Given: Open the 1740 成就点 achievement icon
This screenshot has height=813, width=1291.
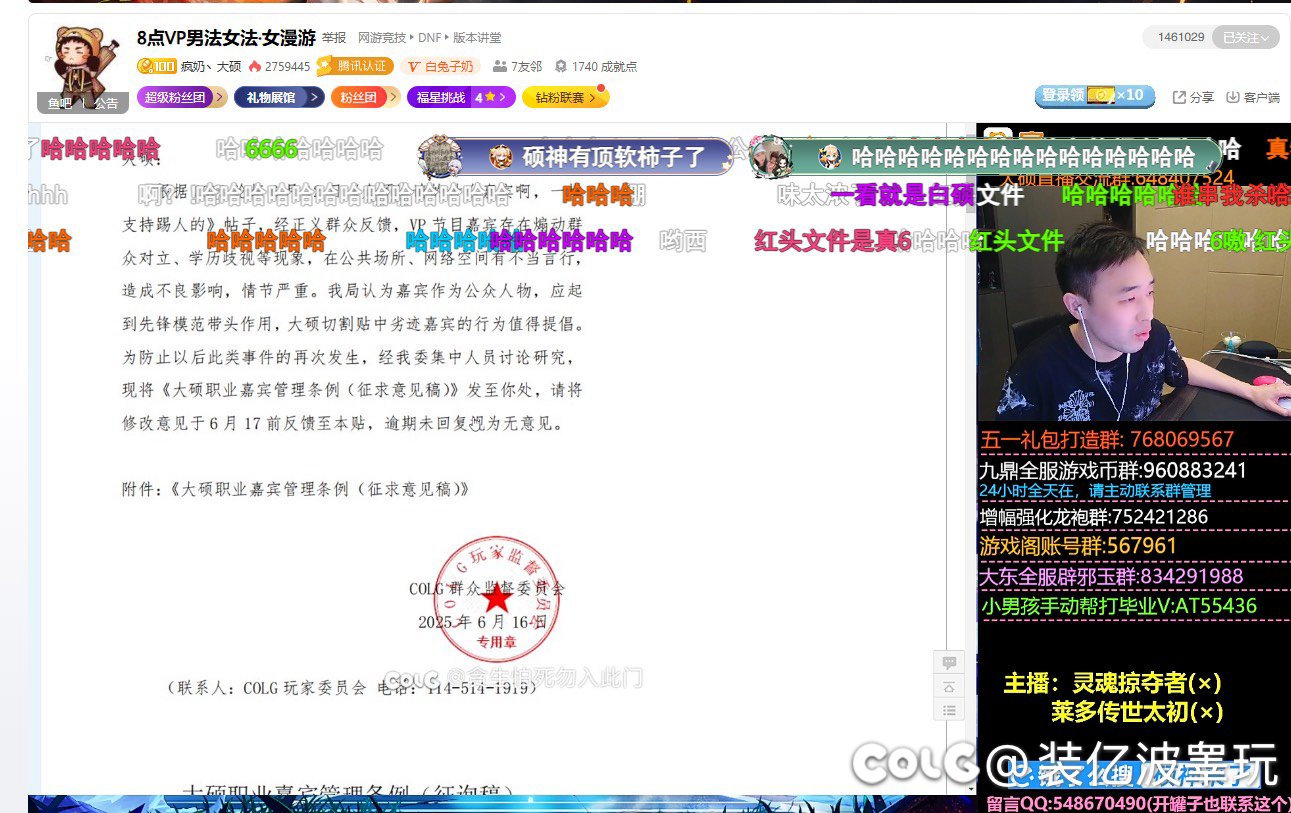Looking at the screenshot, I should 561,66.
